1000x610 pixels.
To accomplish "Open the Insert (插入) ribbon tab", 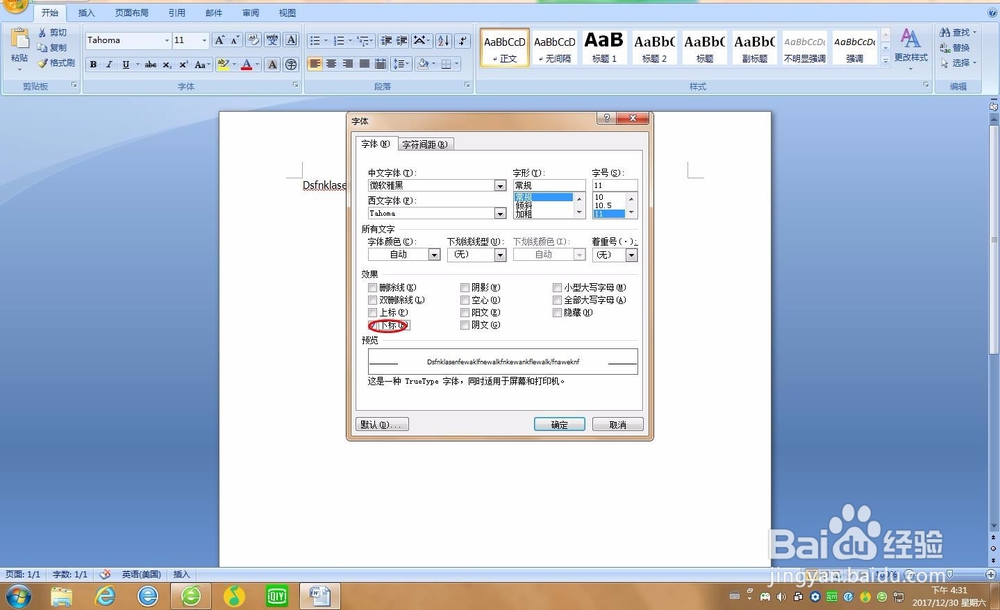I will (x=85, y=13).
